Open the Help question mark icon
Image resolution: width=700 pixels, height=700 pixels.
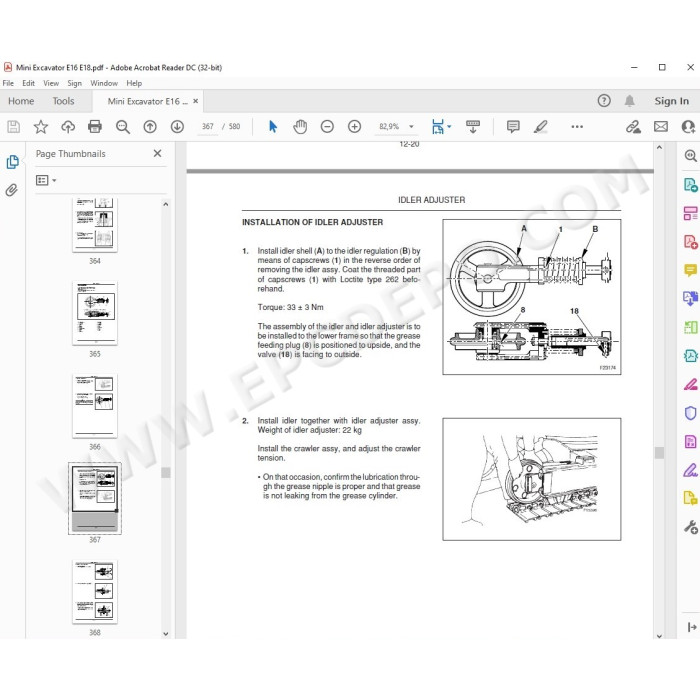click(604, 101)
